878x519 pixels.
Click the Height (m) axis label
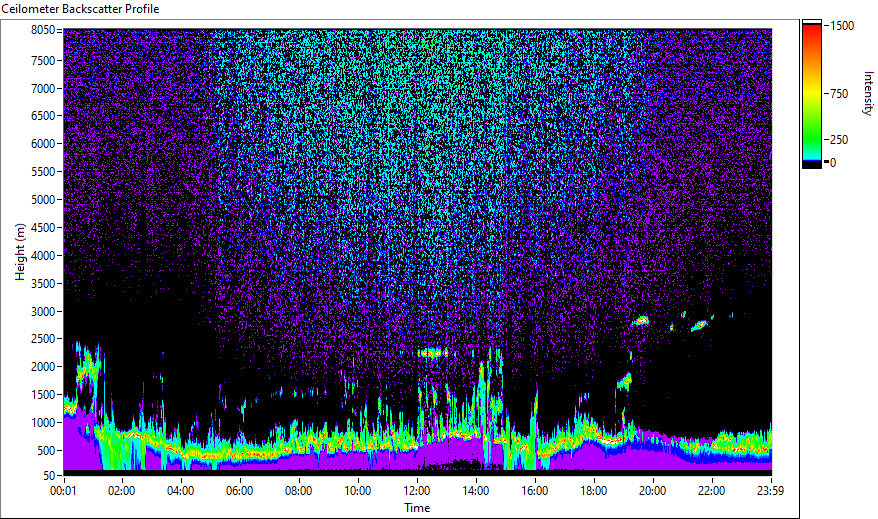pyautogui.click(x=20, y=252)
